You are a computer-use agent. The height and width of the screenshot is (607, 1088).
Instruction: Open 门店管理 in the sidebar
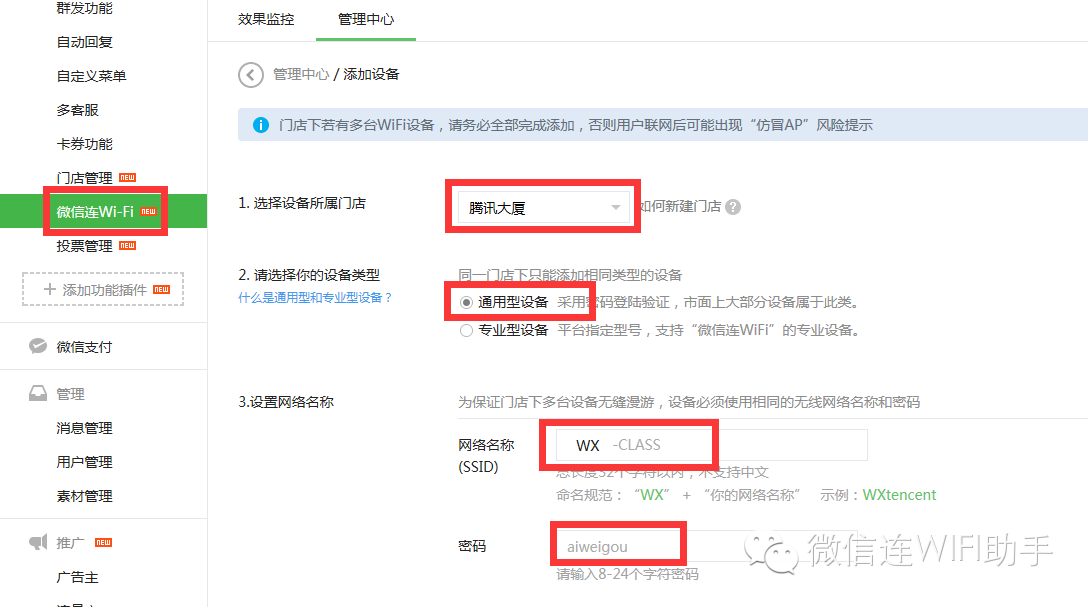[x=85, y=178]
